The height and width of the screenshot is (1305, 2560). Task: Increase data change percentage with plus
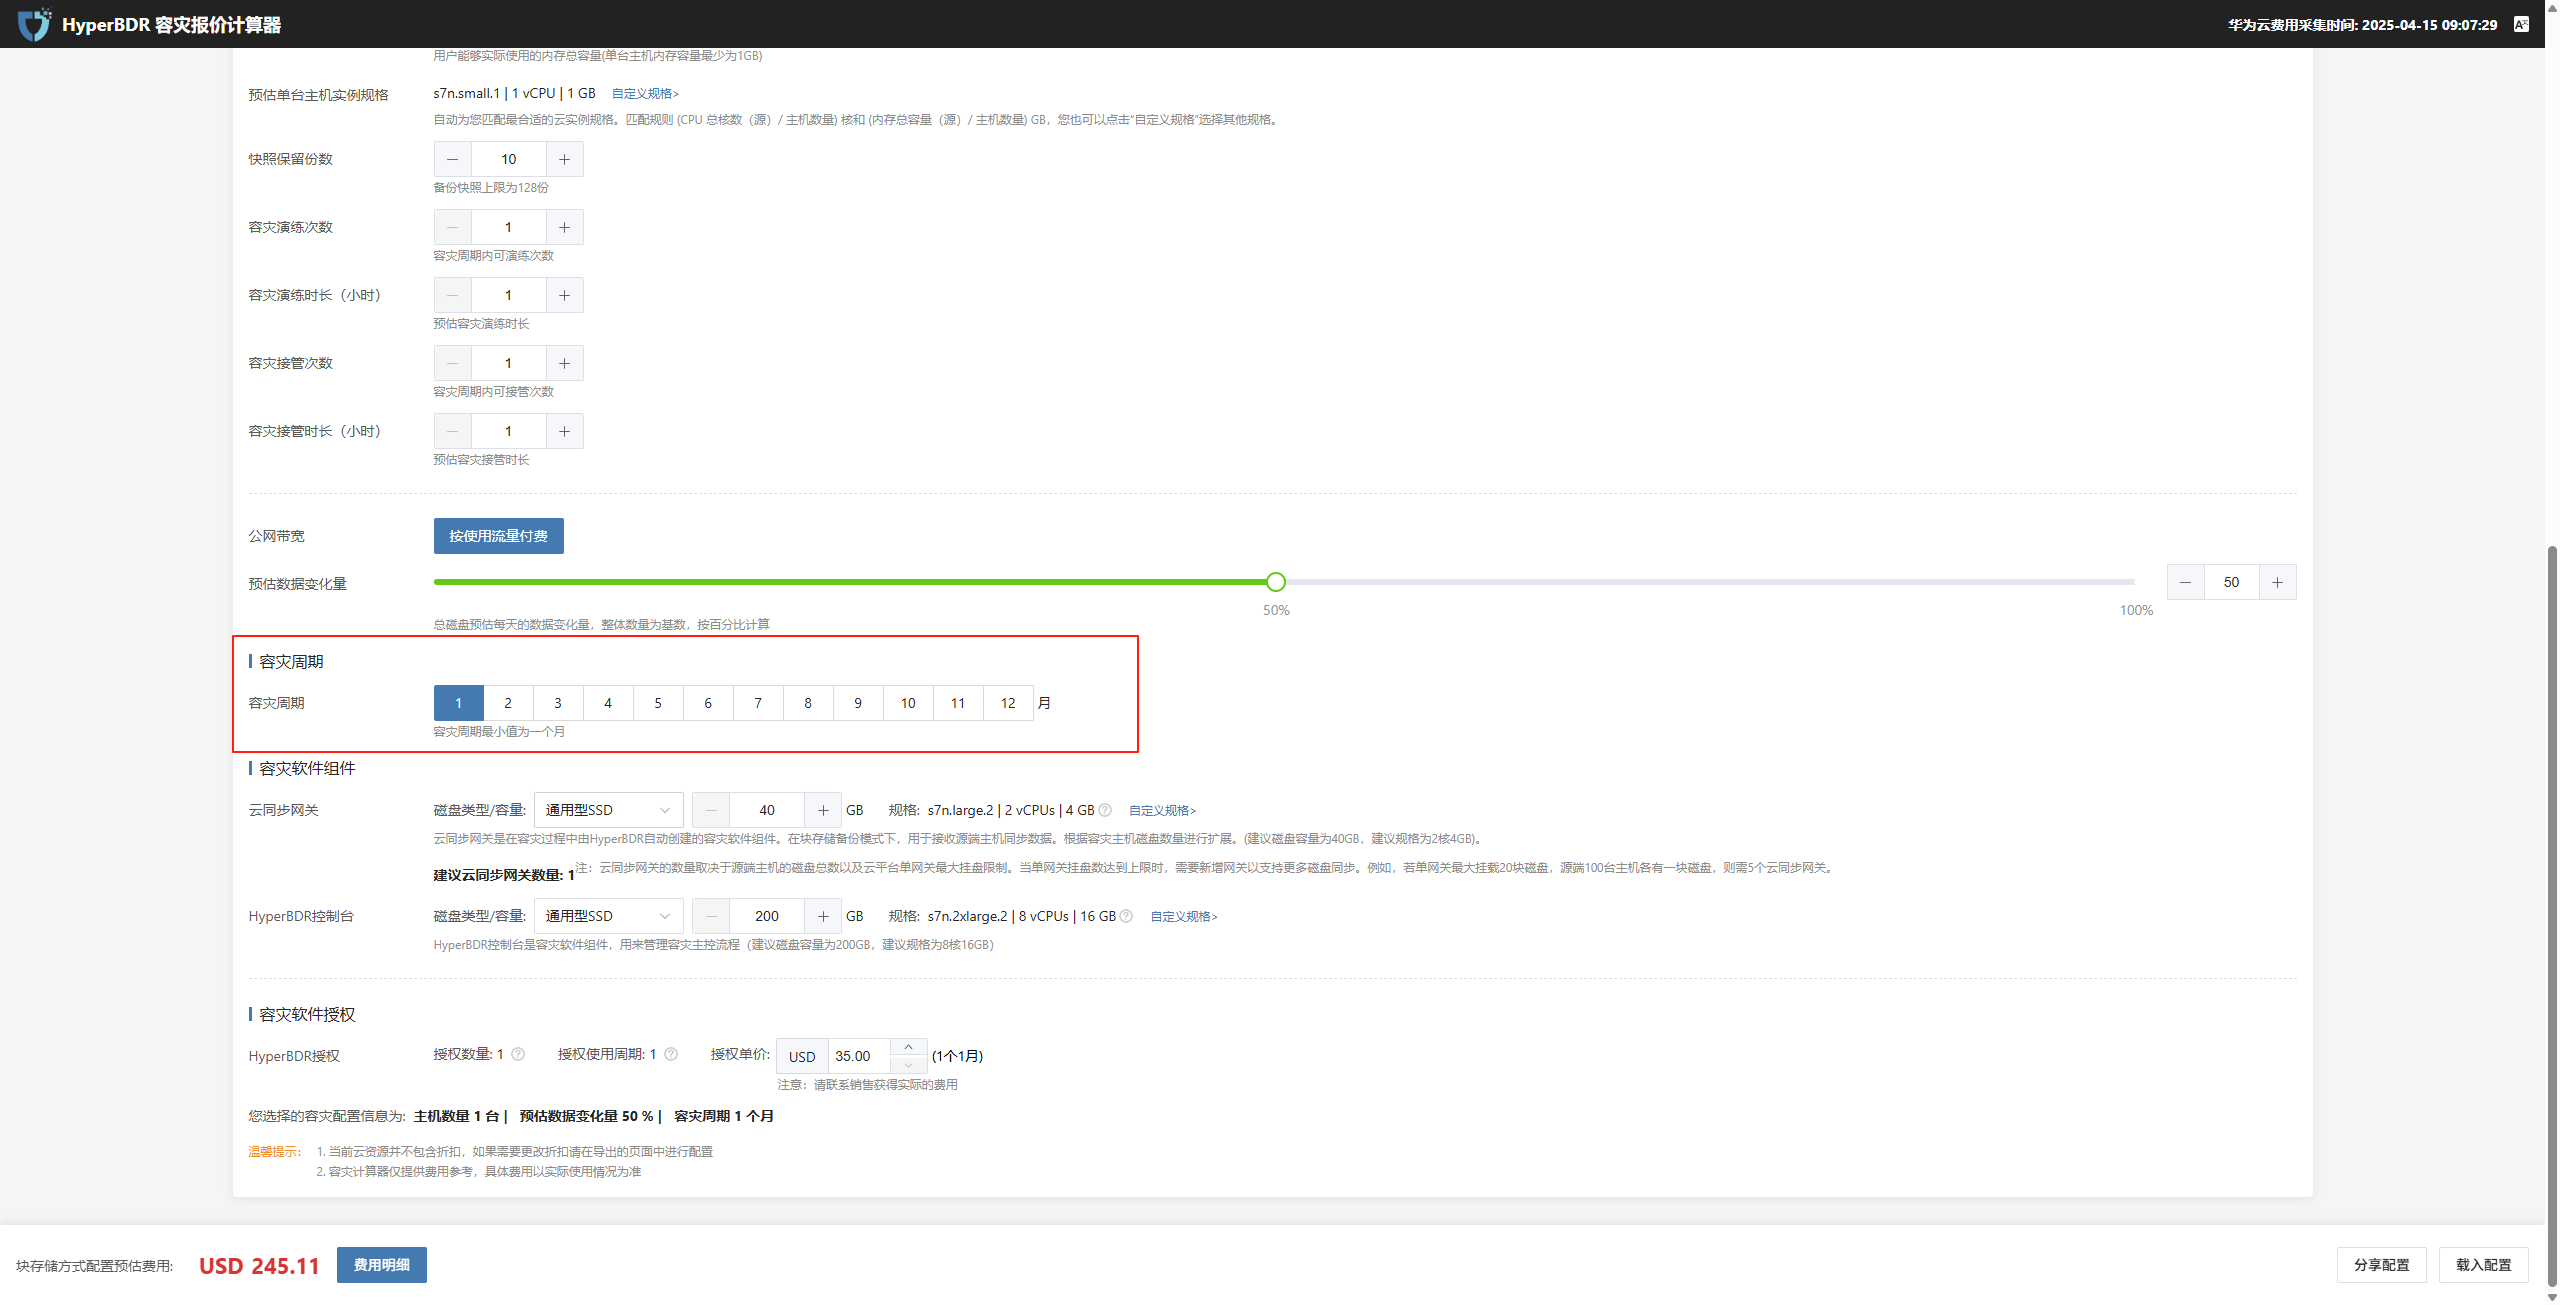click(2277, 582)
